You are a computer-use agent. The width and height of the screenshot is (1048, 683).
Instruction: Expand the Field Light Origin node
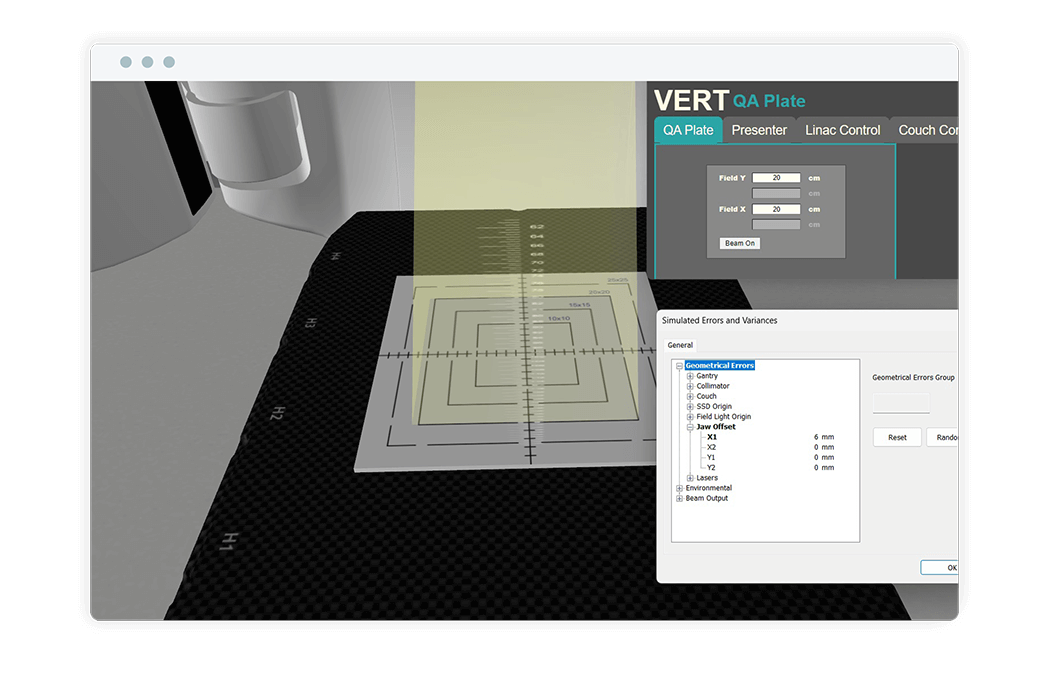690,416
